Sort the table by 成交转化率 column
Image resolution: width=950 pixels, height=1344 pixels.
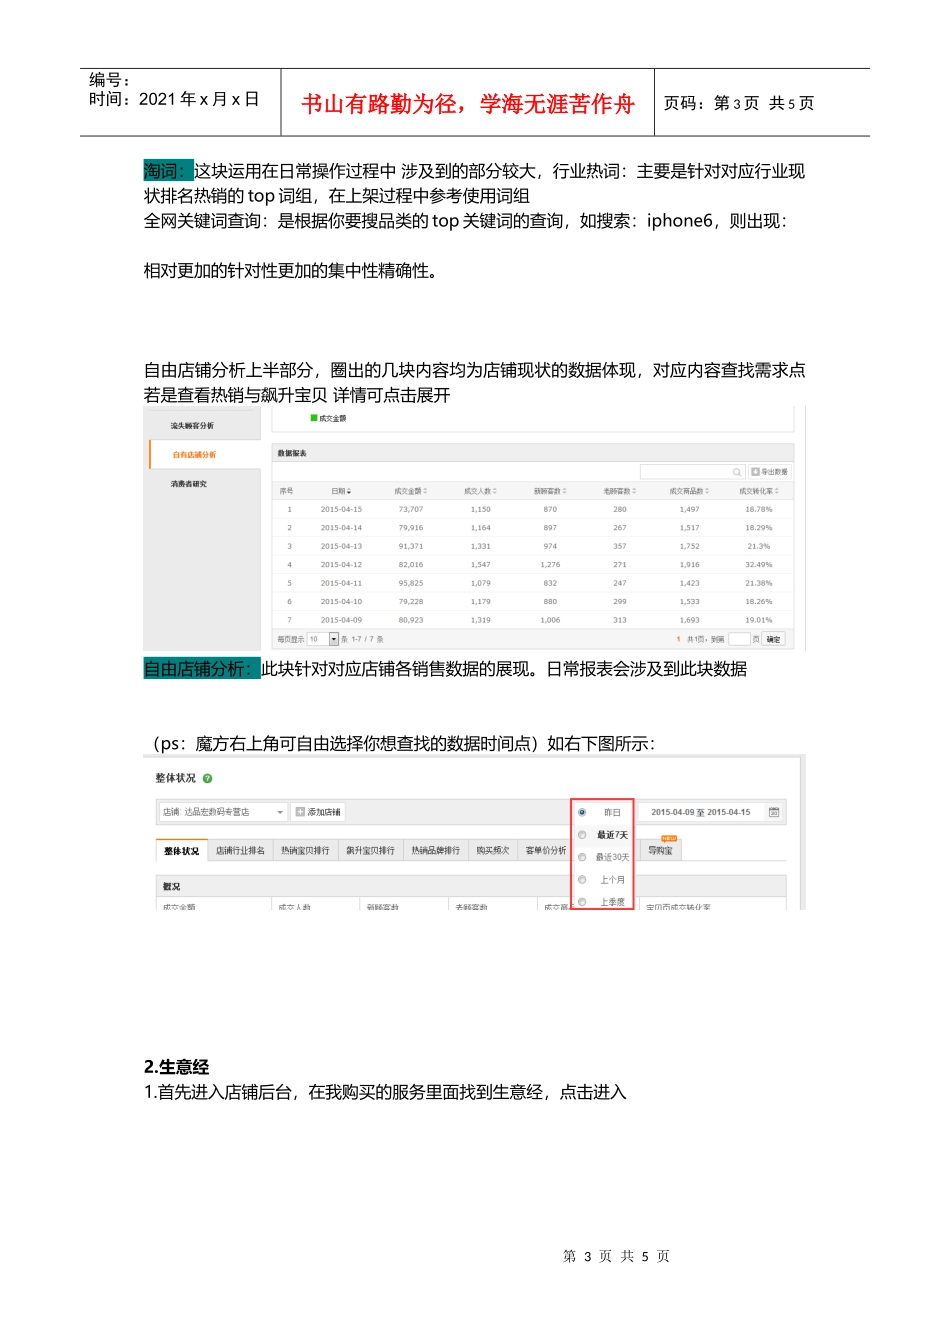point(758,491)
